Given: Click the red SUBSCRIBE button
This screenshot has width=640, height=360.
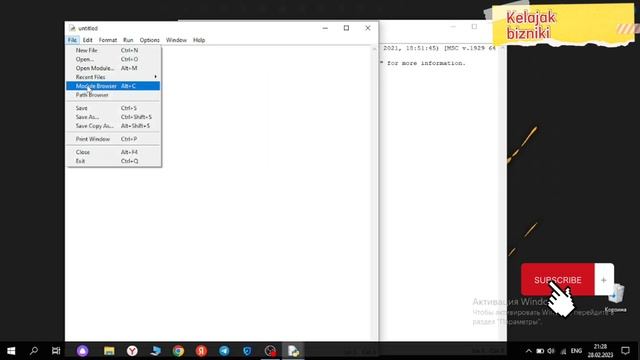Looking at the screenshot, I should pos(558,280).
